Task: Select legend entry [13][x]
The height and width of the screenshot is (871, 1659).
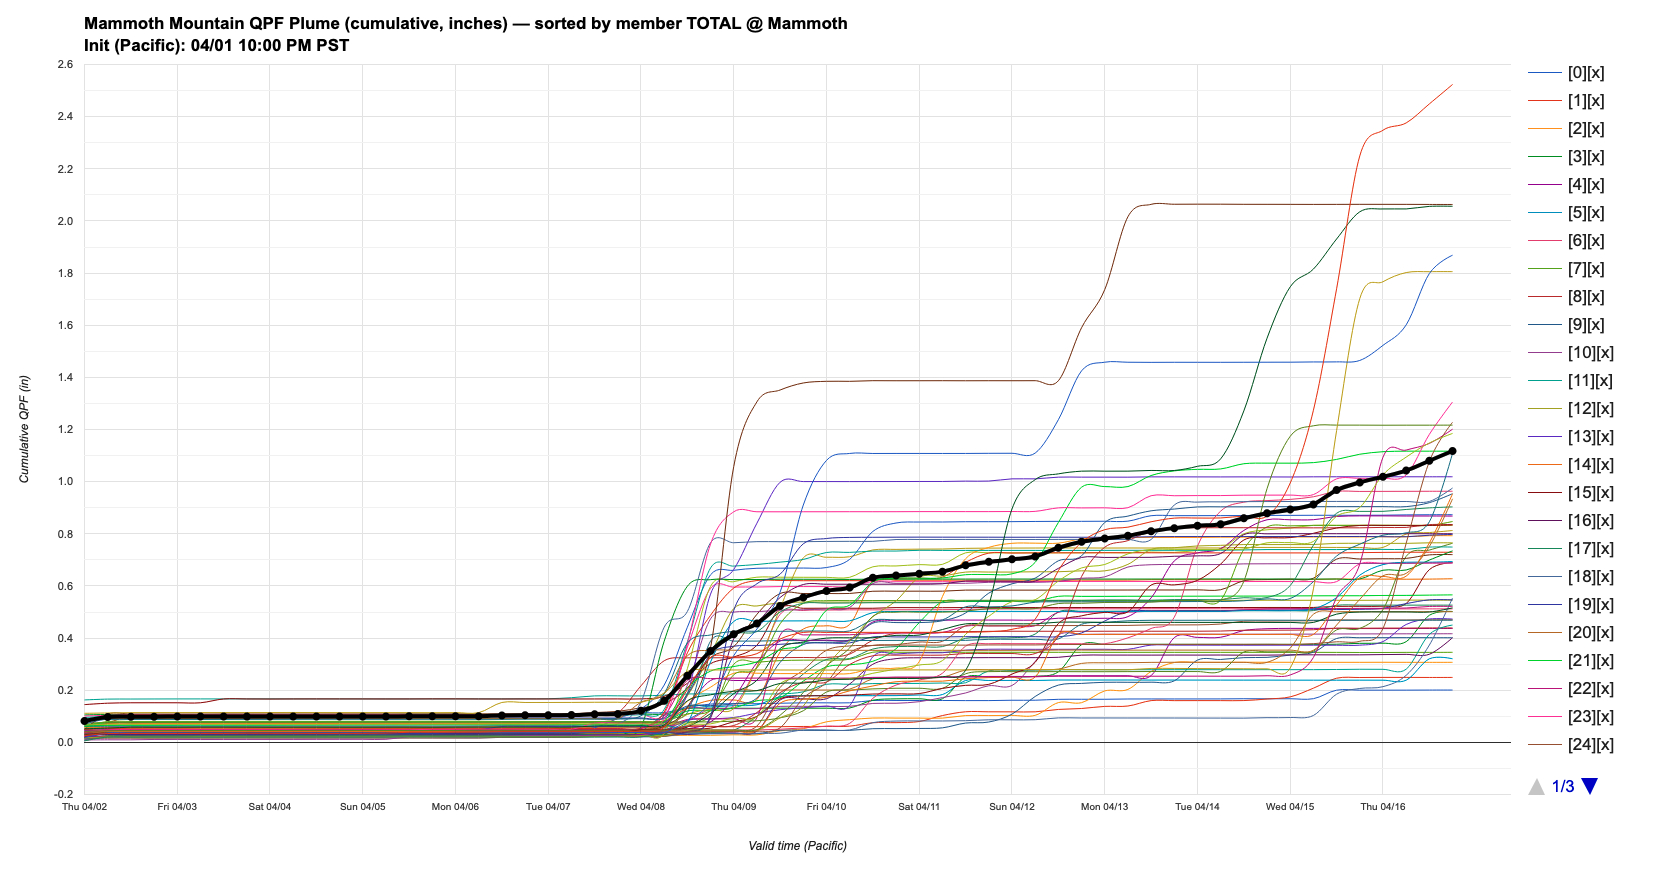Action: tap(1571, 437)
